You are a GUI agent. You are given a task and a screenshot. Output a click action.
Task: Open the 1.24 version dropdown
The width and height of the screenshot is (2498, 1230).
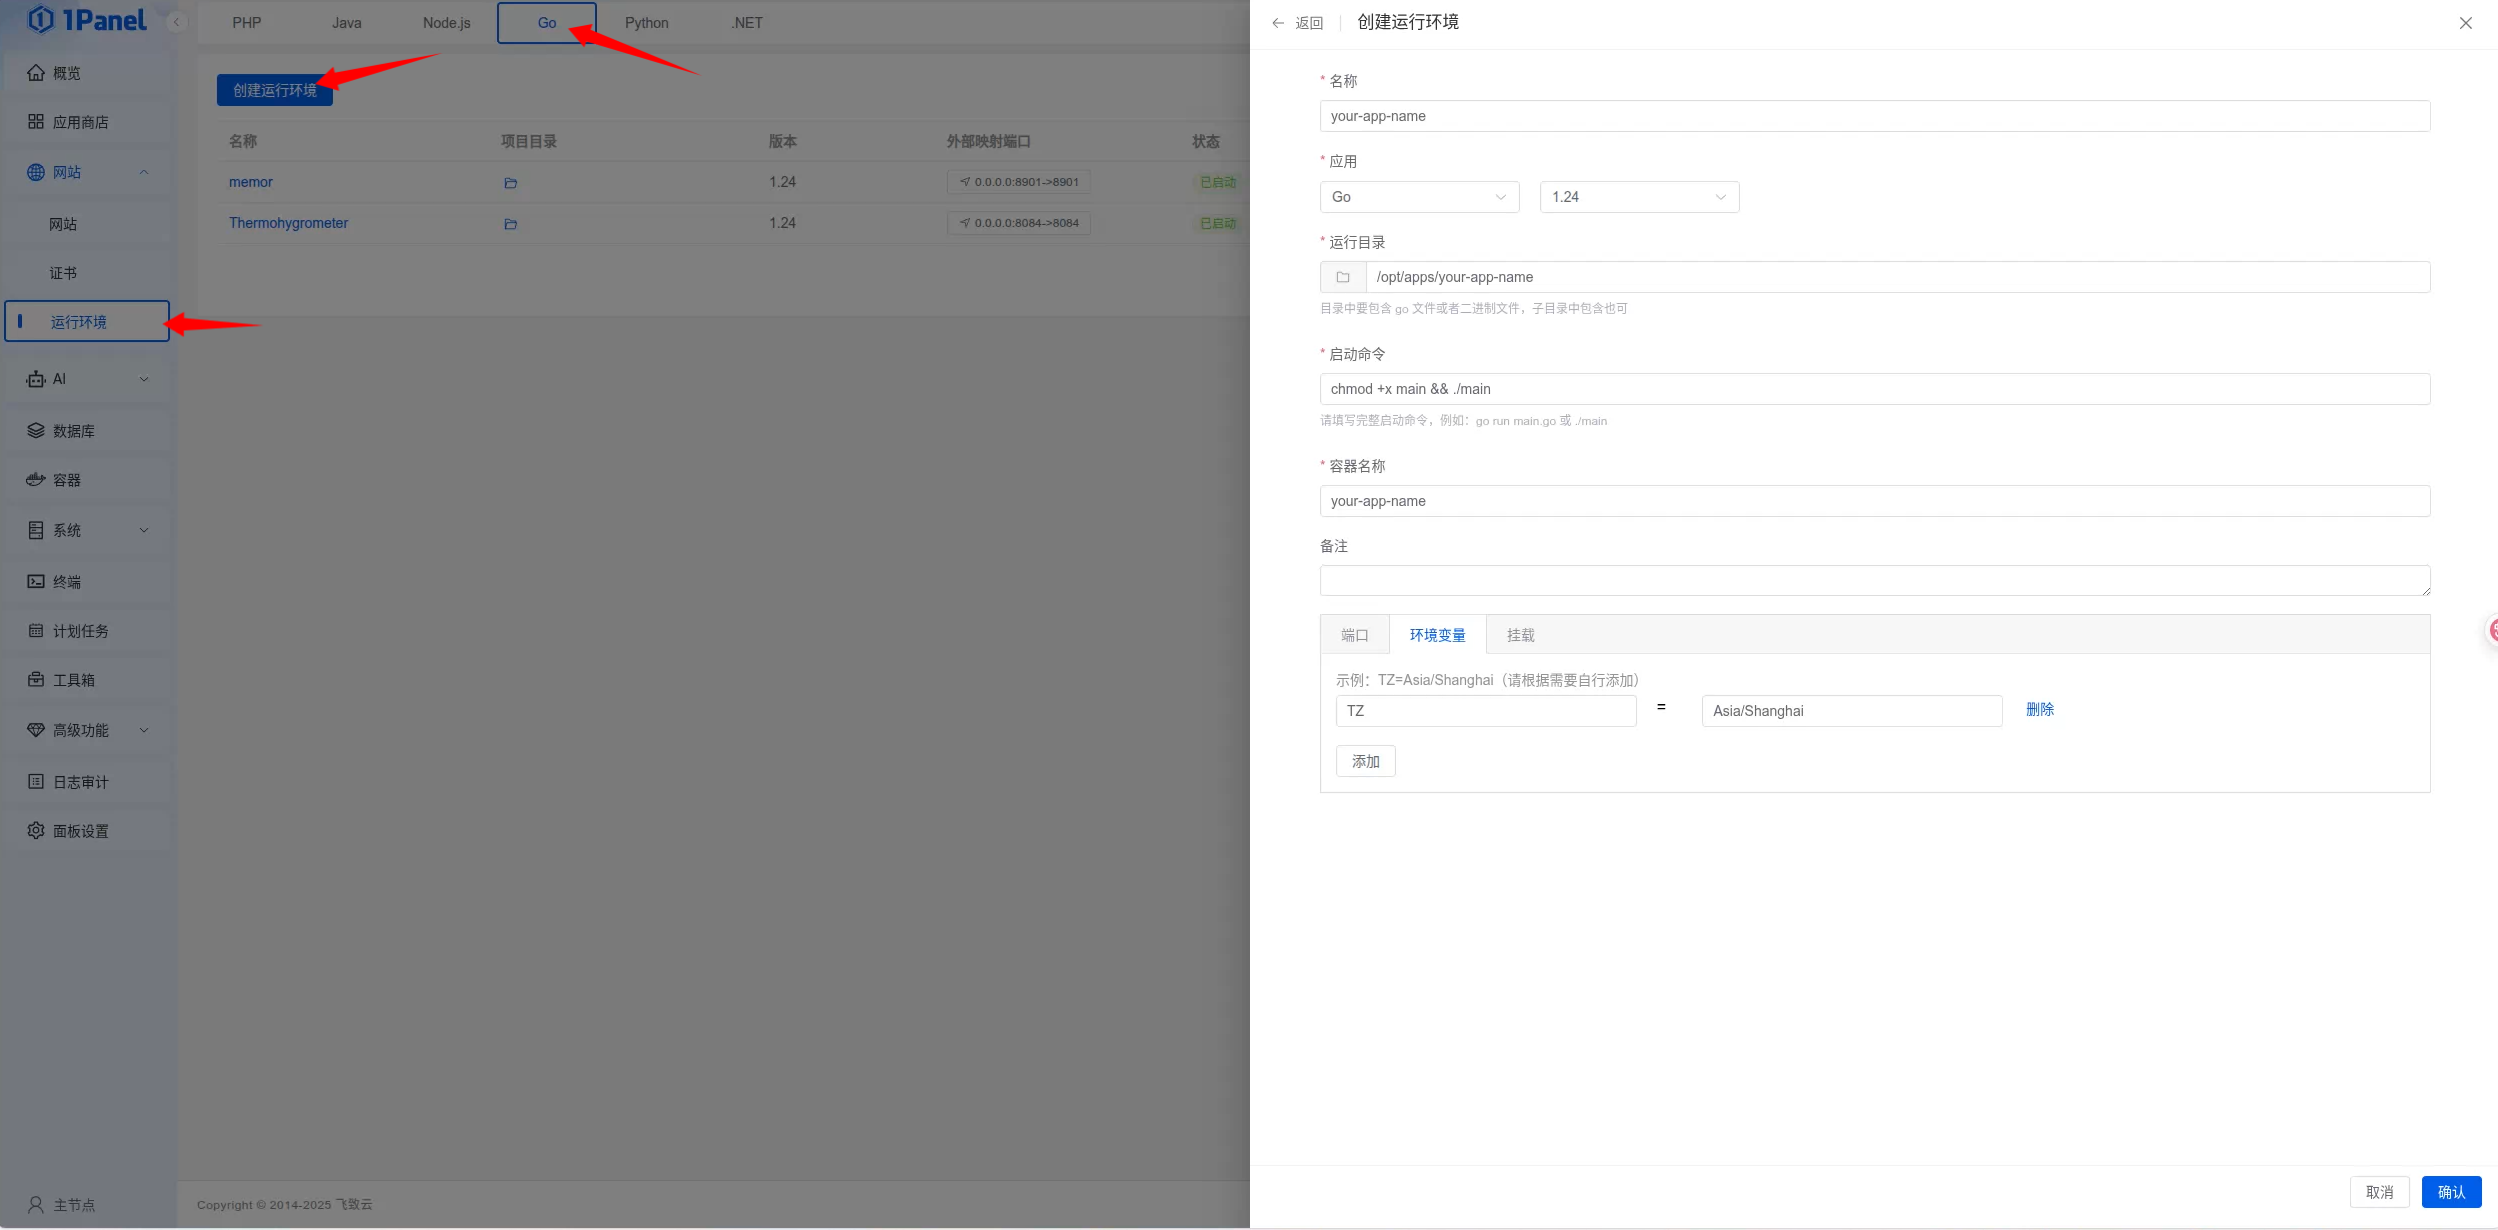1638,197
